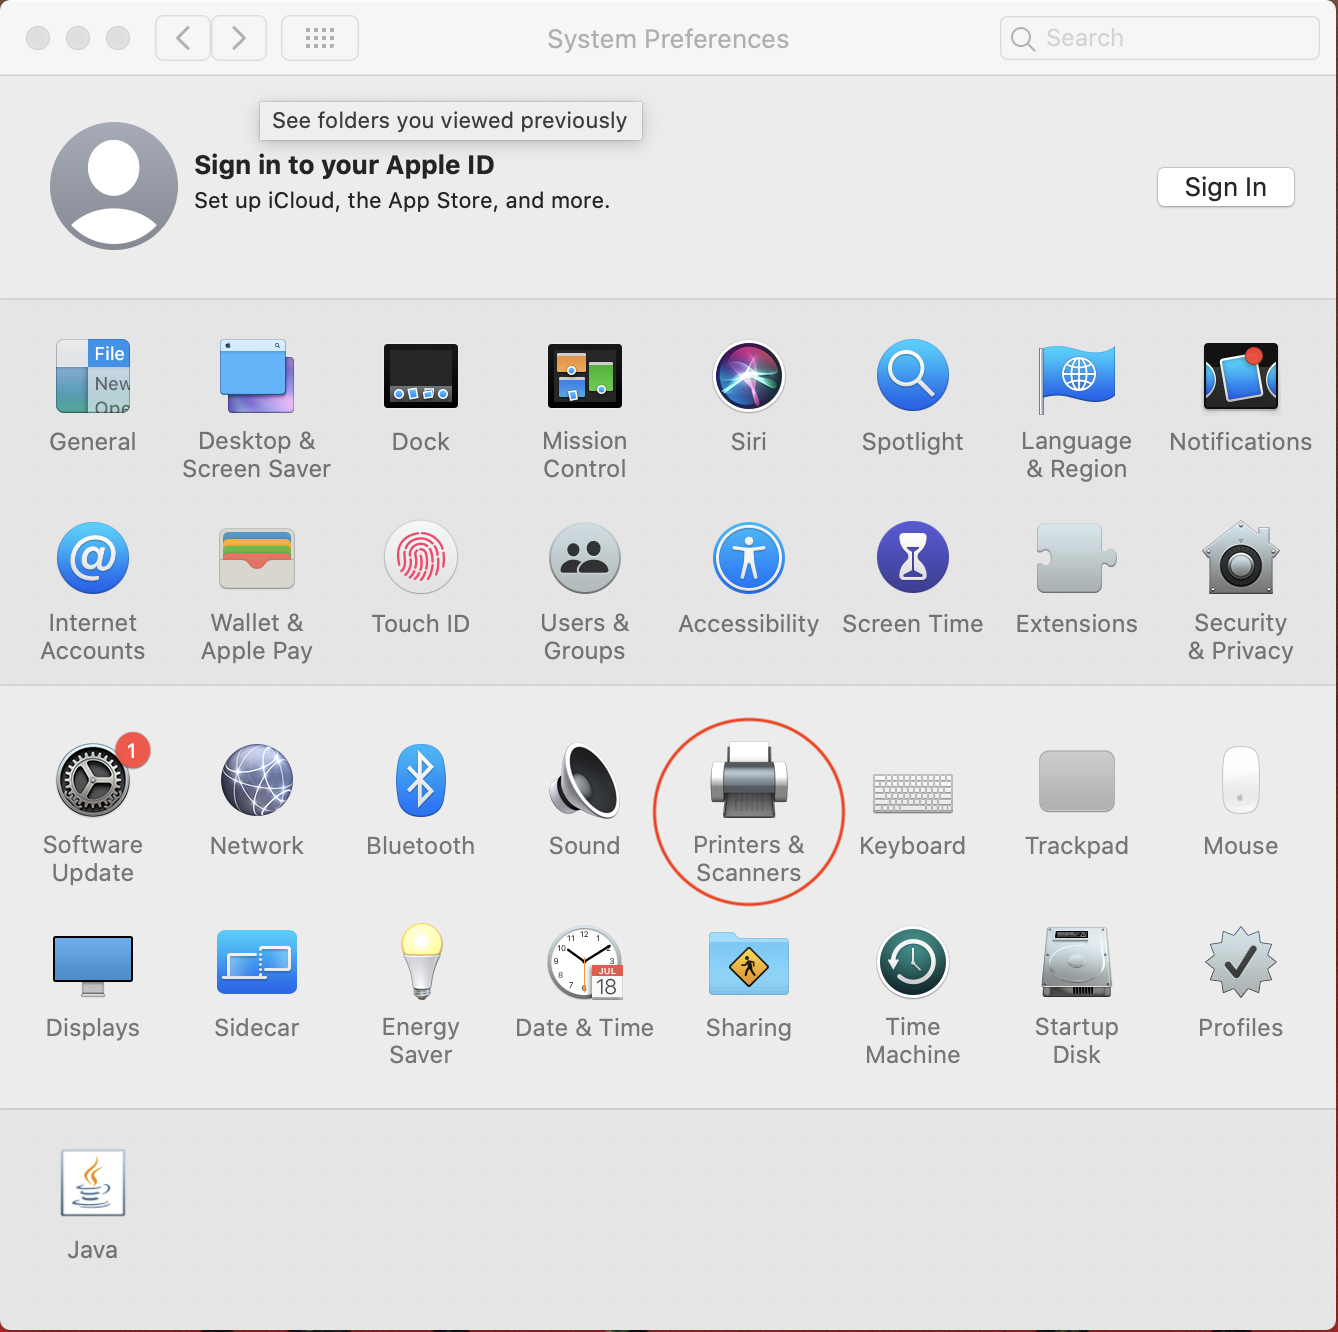Viewport: 1338px width, 1332px height.
Task: Open Energy Saver pane
Action: (x=421, y=962)
